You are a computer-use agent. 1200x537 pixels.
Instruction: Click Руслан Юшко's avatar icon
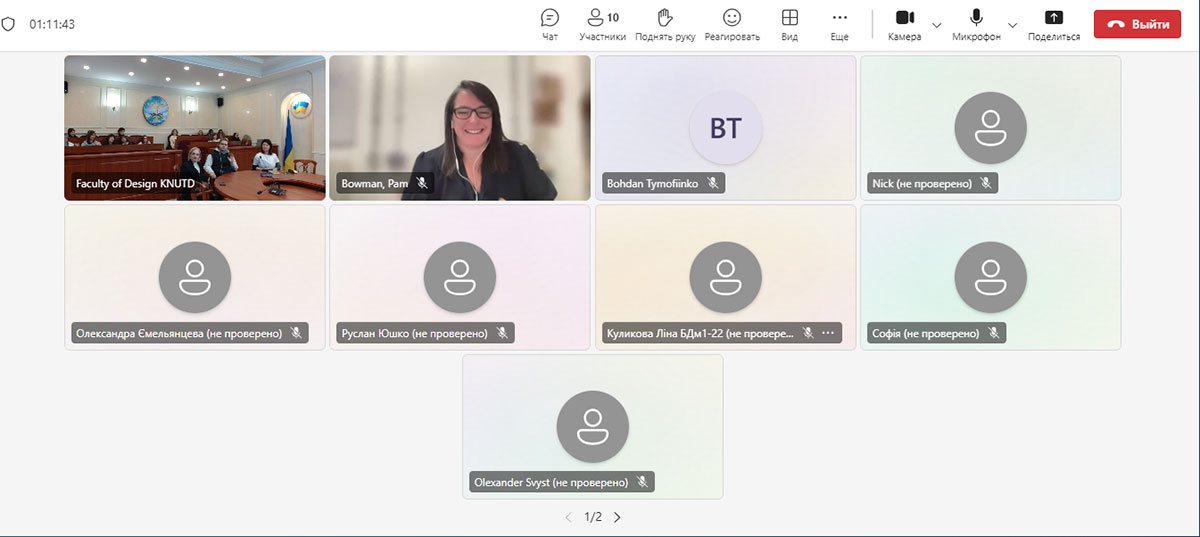tap(460, 277)
